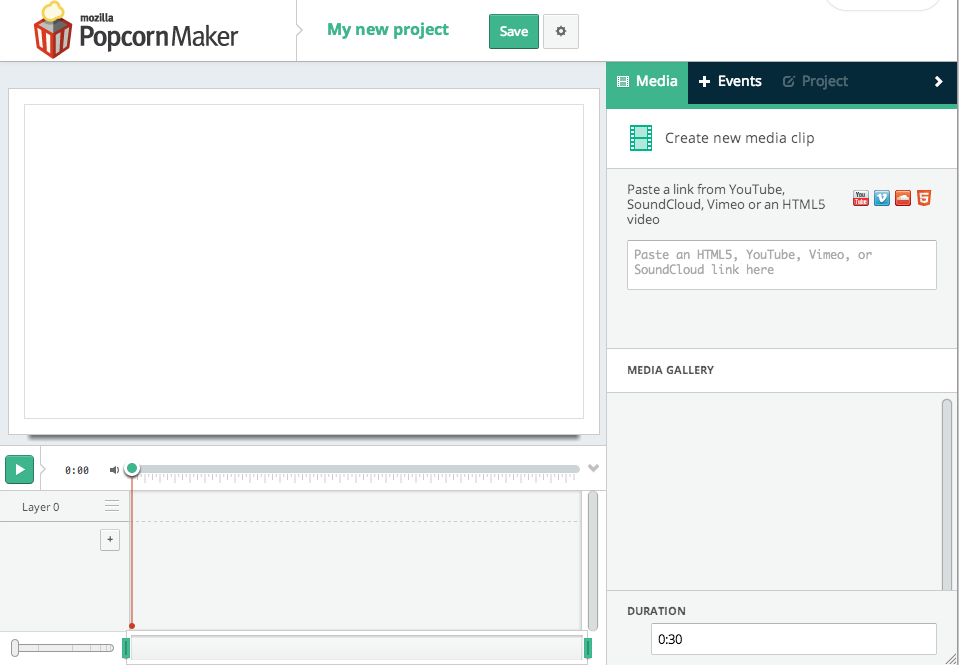Open project settings gear icon
The width and height of the screenshot is (959, 665).
click(560, 31)
